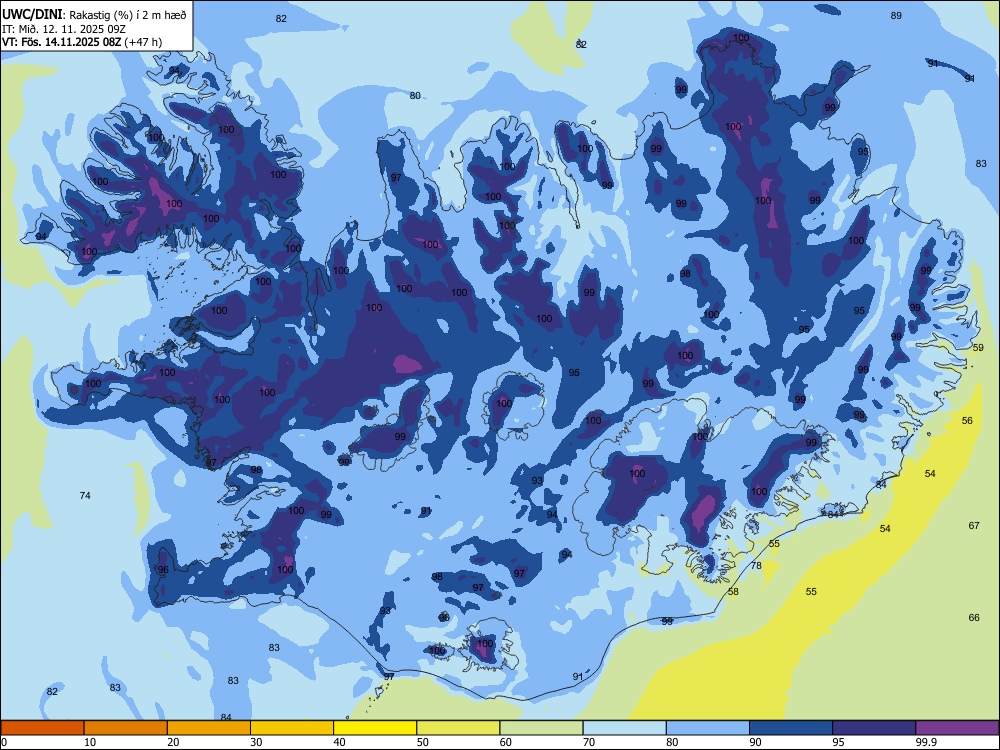Click the map value '58' on the southeast coast
This screenshot has width=1000, height=750.
(x=733, y=591)
